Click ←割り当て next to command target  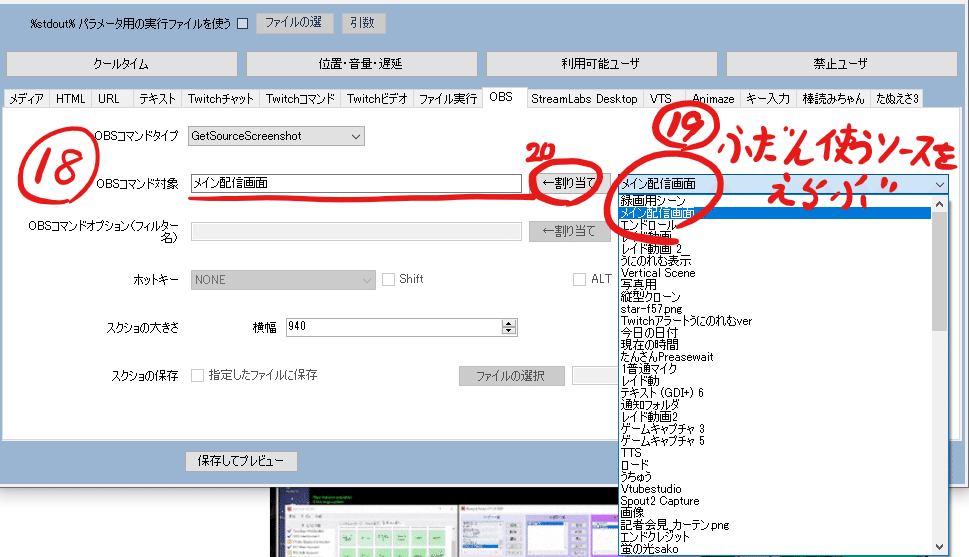[x=569, y=183]
